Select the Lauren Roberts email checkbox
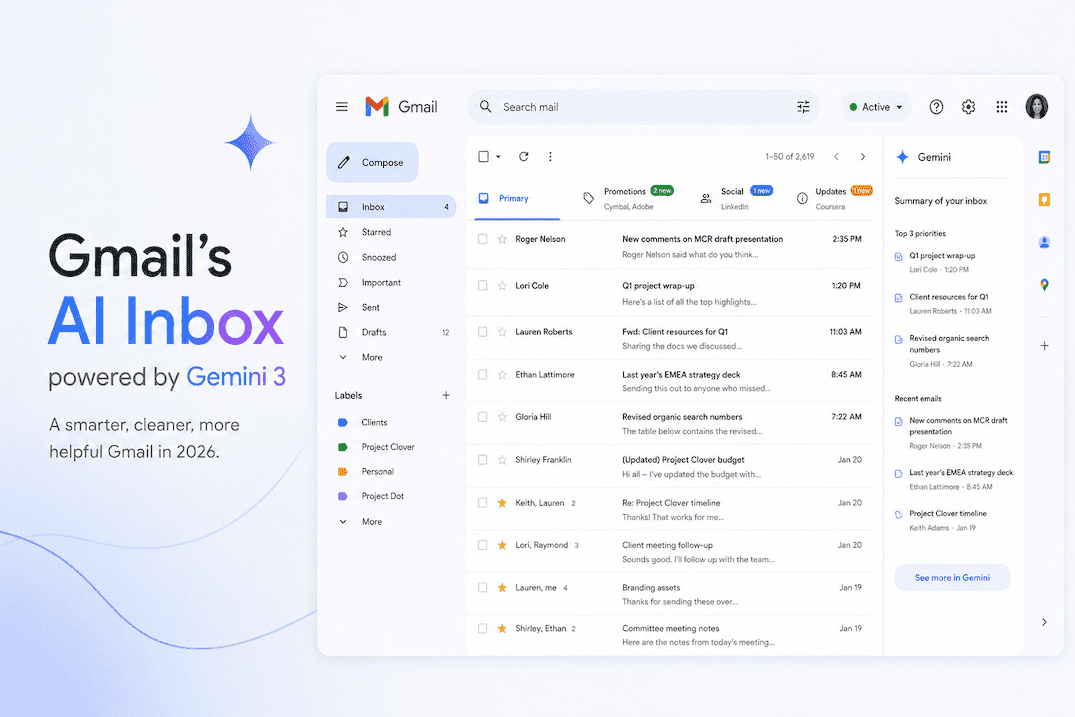 483,332
